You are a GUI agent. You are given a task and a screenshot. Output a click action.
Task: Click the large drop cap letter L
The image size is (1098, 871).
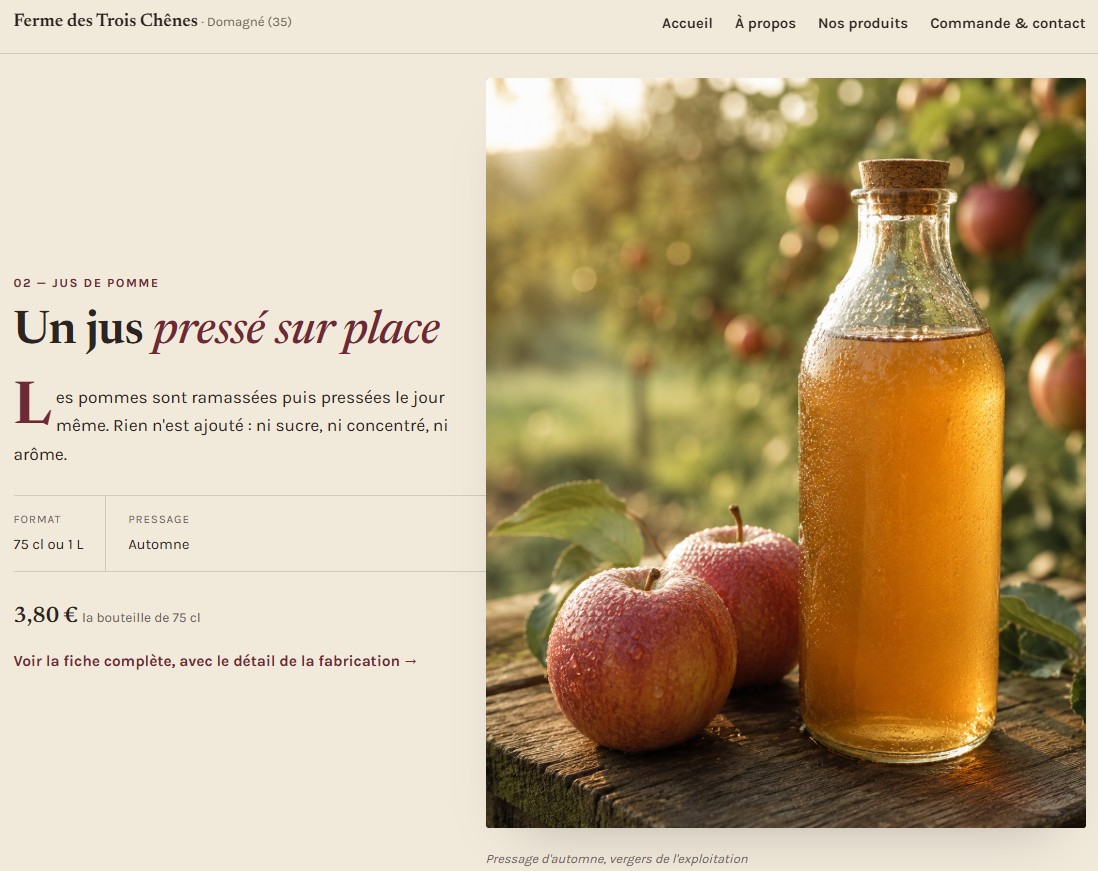(x=32, y=403)
